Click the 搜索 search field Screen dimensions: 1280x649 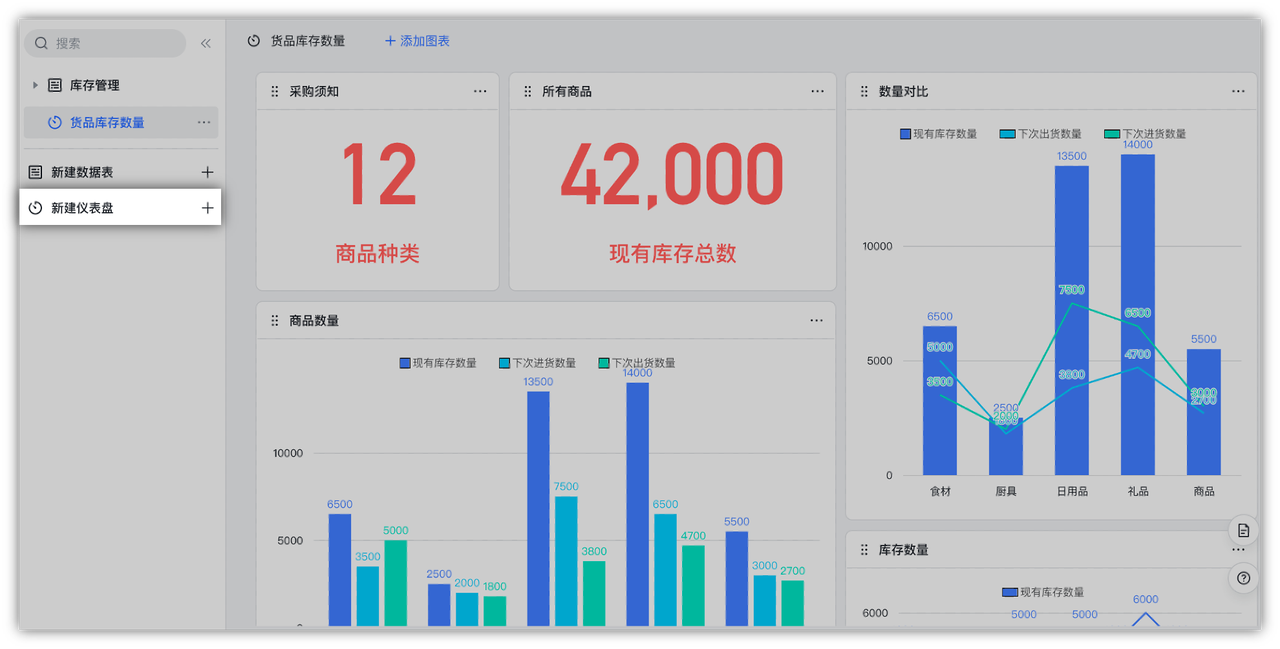click(x=105, y=43)
